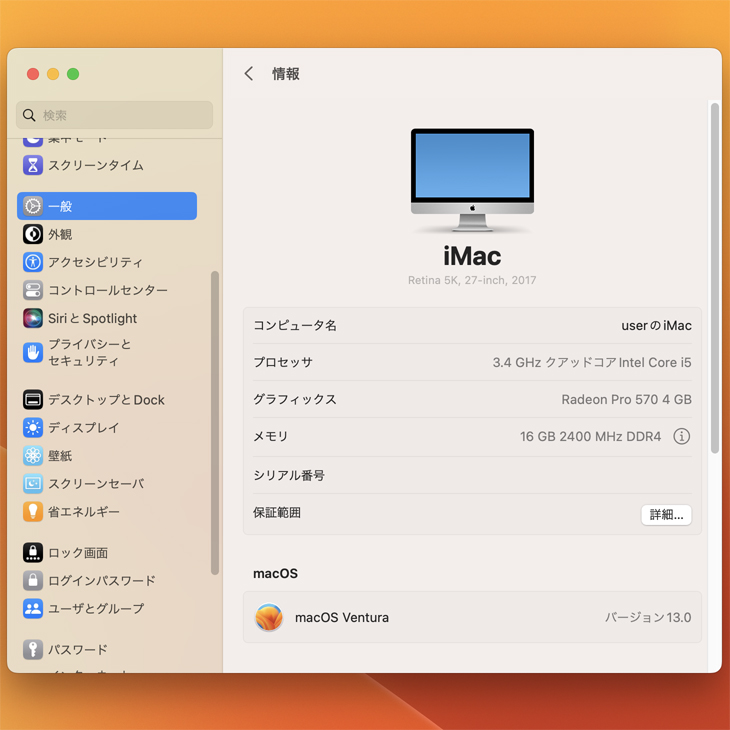Click graphics value 'Radeon Pro 570 4 GB'
The height and width of the screenshot is (730, 730).
click(x=627, y=399)
